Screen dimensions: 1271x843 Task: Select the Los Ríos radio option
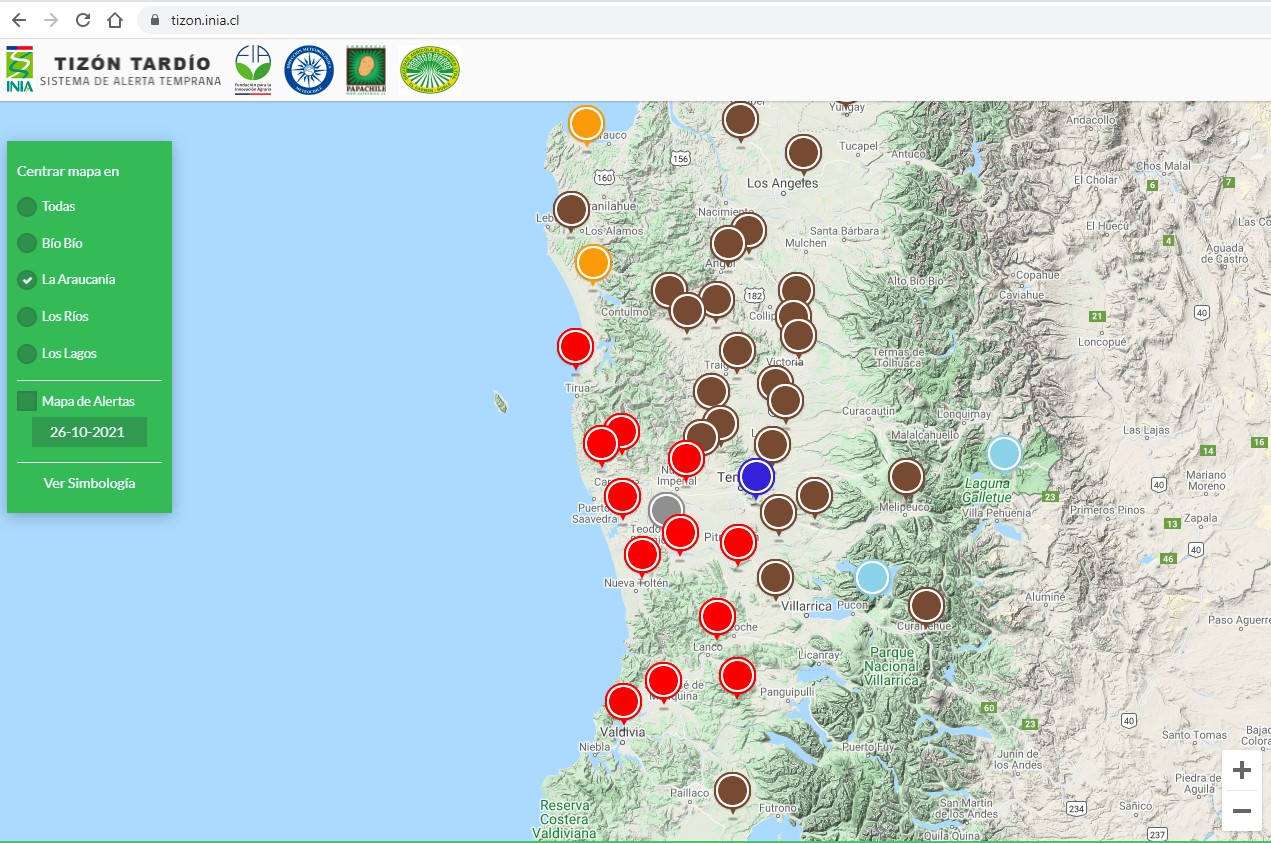[x=27, y=317]
